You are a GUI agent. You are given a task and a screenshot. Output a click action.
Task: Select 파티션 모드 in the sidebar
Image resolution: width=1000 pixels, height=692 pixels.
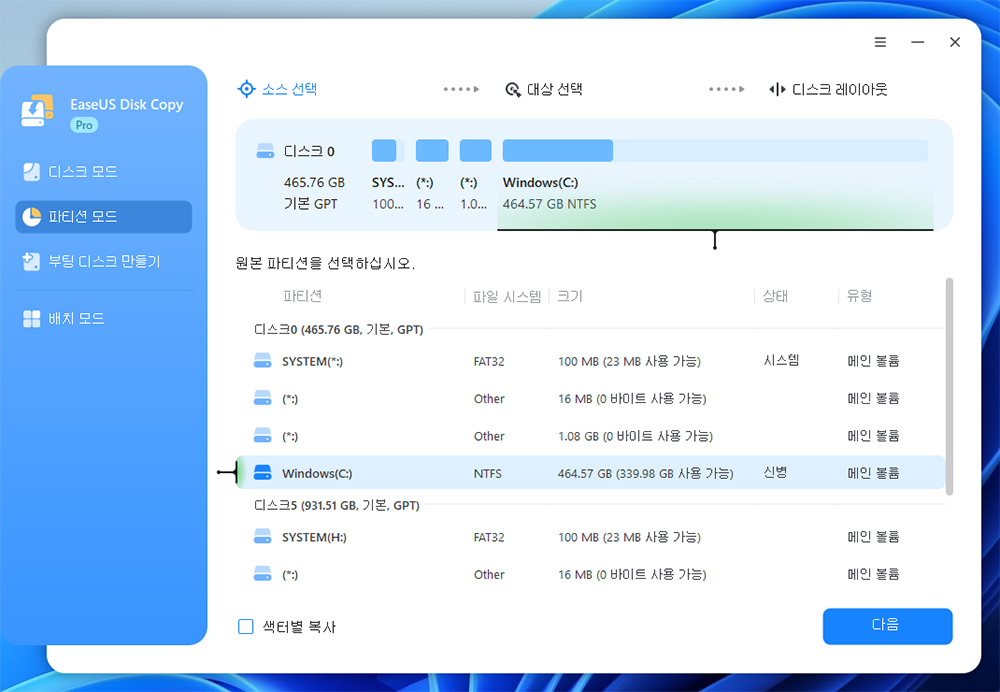pyautogui.click(x=103, y=217)
